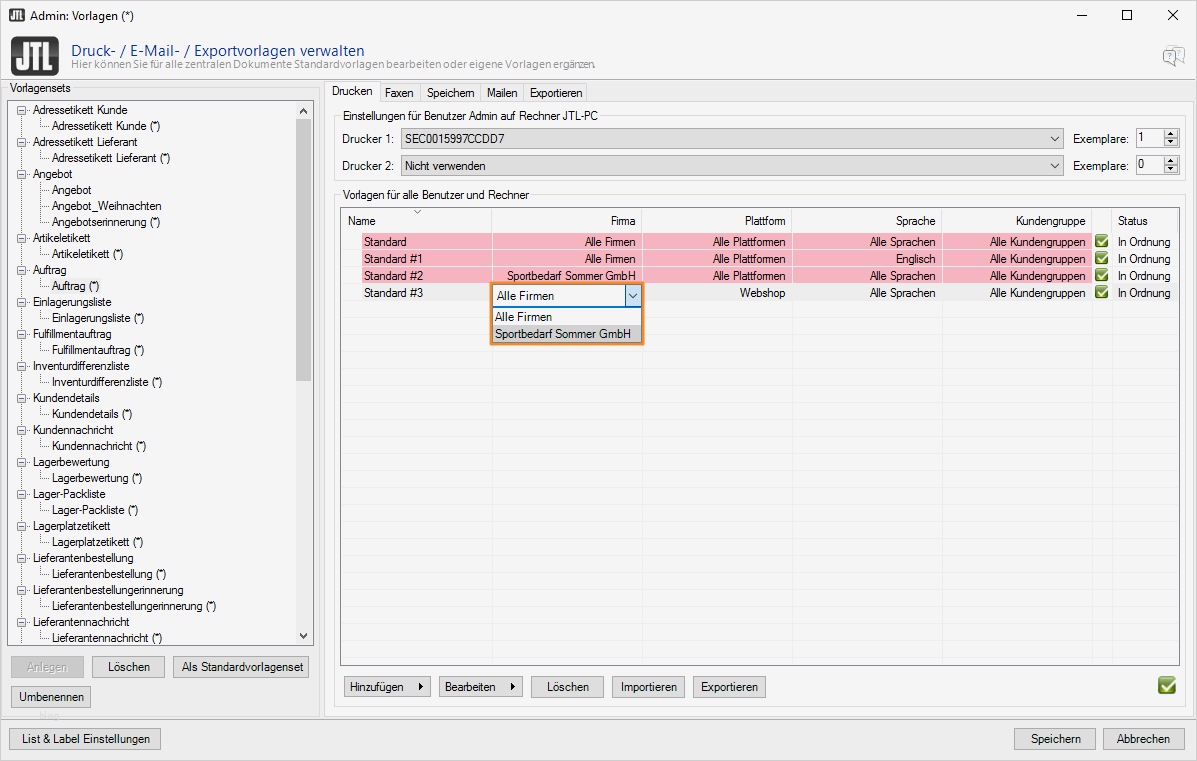Select Sportbedarf Sommer GmbH from Firma list
Screen dimensions: 1197x761
[563, 334]
